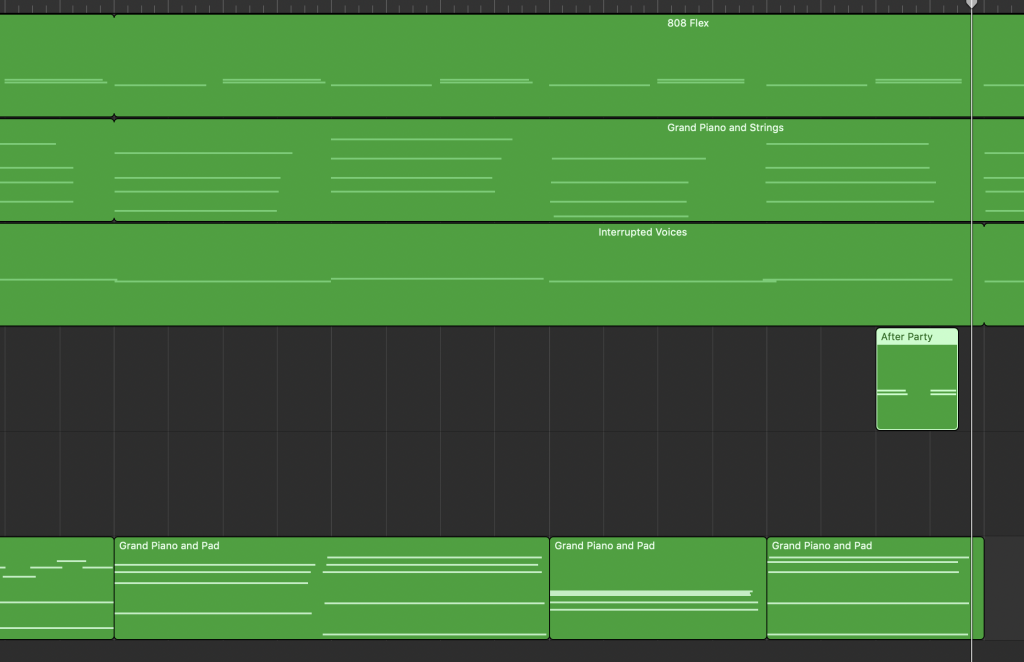Click the notes inside After Party region

tap(891, 392)
